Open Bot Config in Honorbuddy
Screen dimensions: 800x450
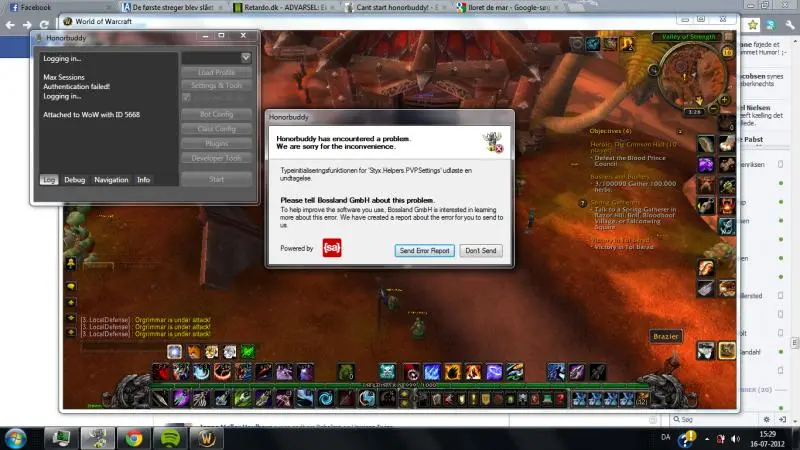[216, 114]
